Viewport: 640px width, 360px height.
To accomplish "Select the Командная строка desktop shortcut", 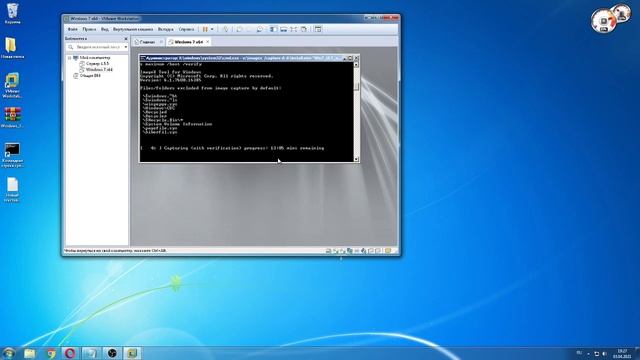I will (x=12, y=155).
